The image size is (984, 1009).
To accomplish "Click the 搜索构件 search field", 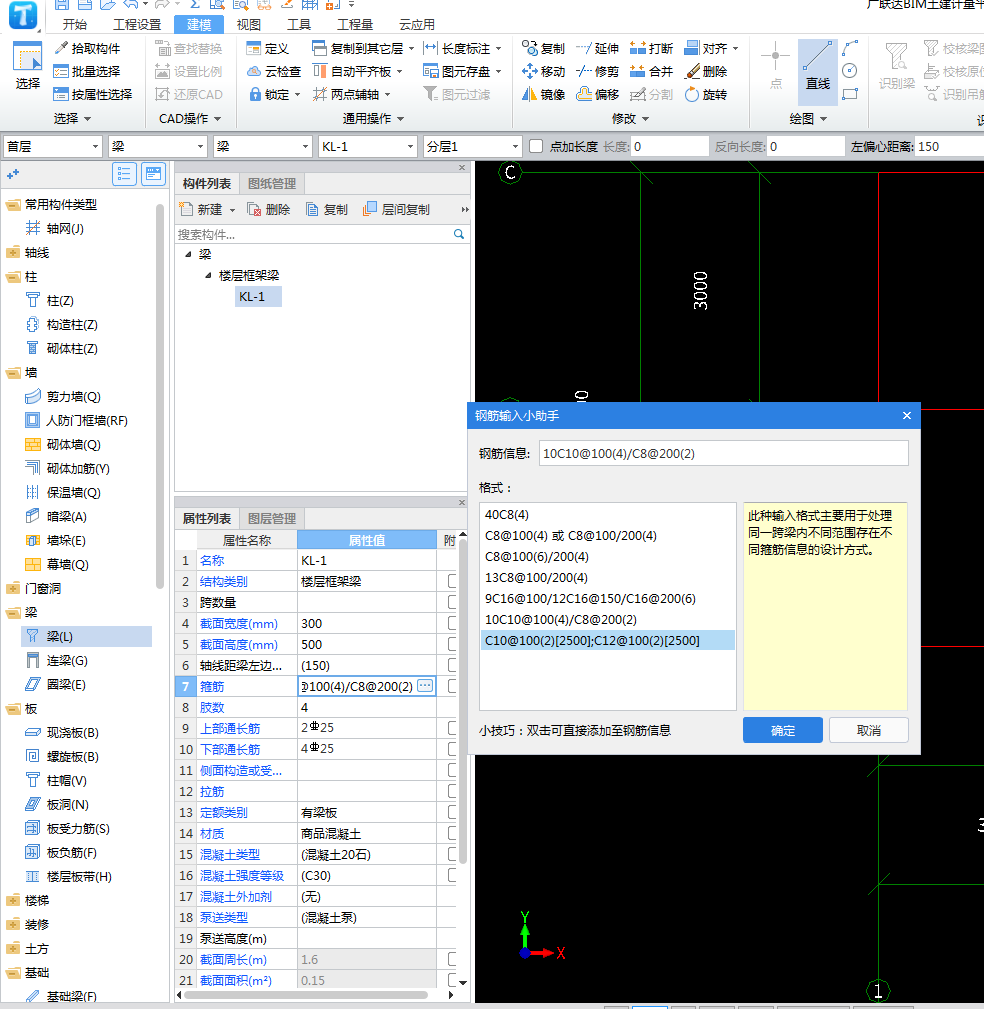I will [x=314, y=234].
